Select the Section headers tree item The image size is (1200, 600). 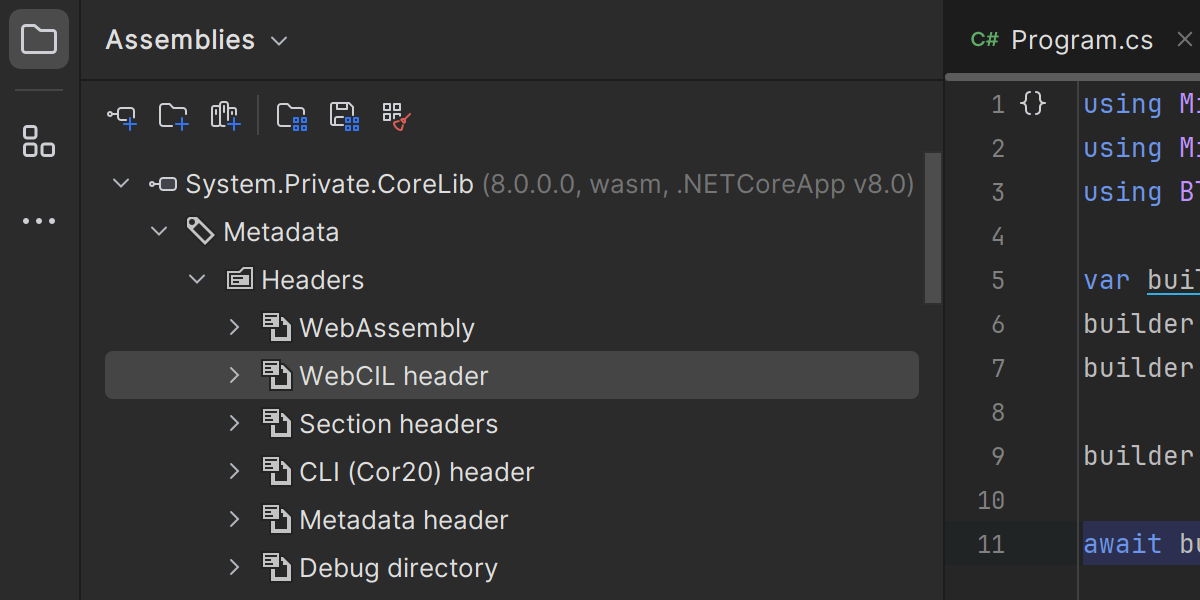pyautogui.click(x=398, y=424)
